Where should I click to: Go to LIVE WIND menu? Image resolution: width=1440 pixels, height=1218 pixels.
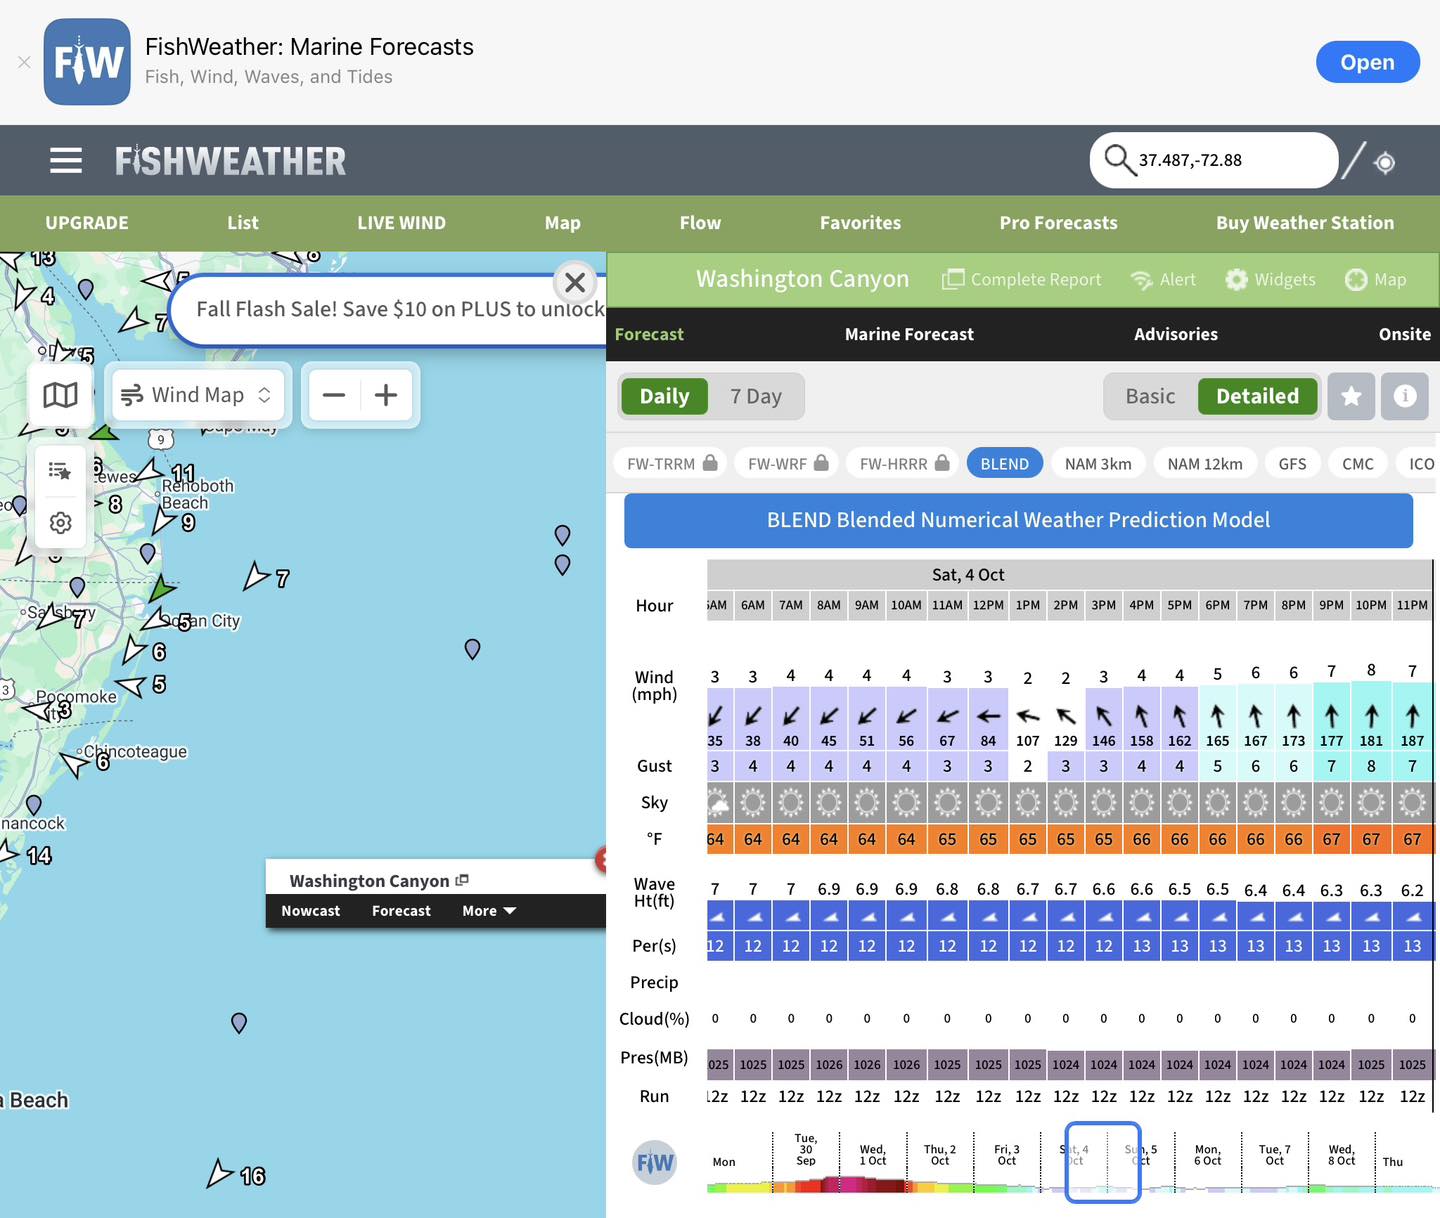pos(402,223)
